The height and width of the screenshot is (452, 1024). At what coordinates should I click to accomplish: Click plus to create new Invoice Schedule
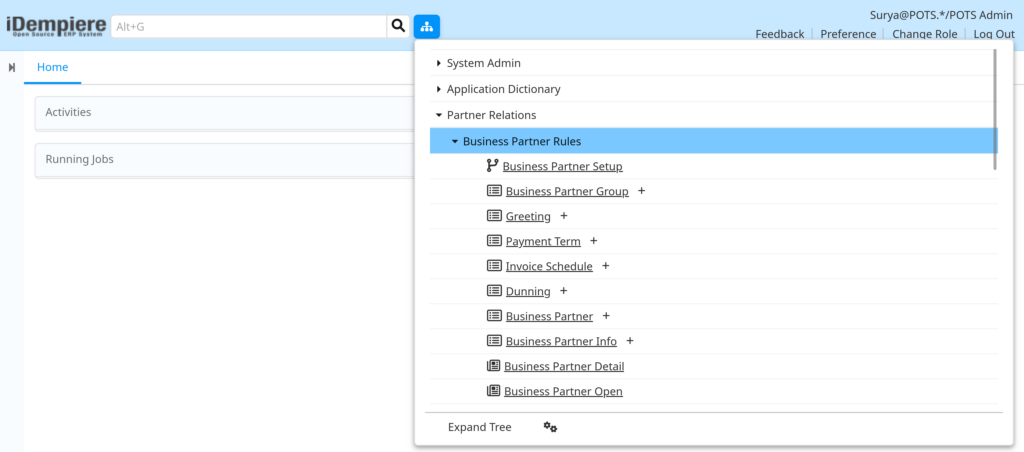tap(605, 266)
